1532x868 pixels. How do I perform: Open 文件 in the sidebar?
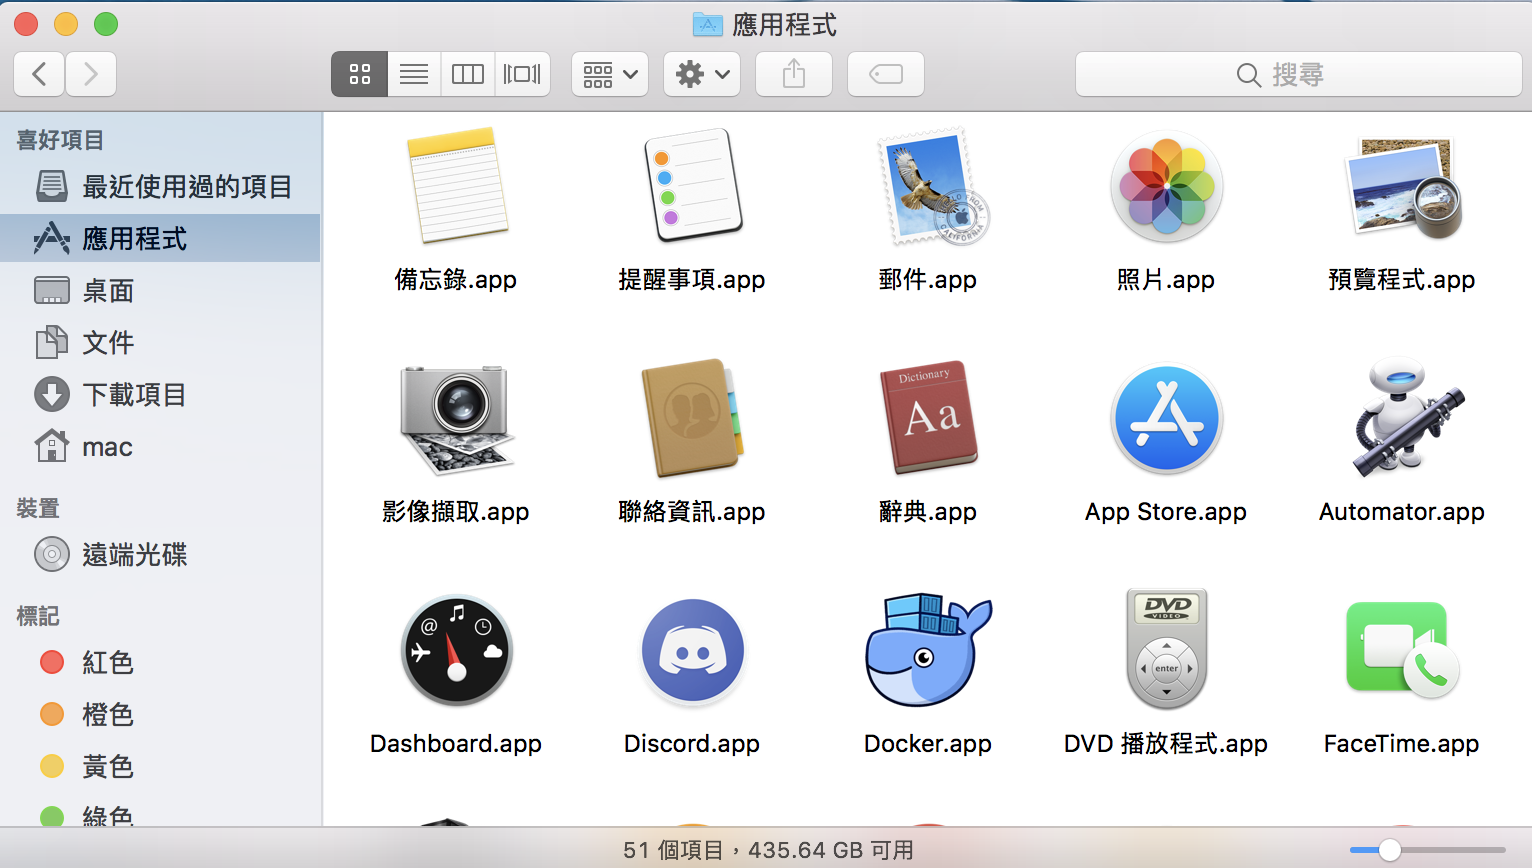(161, 342)
